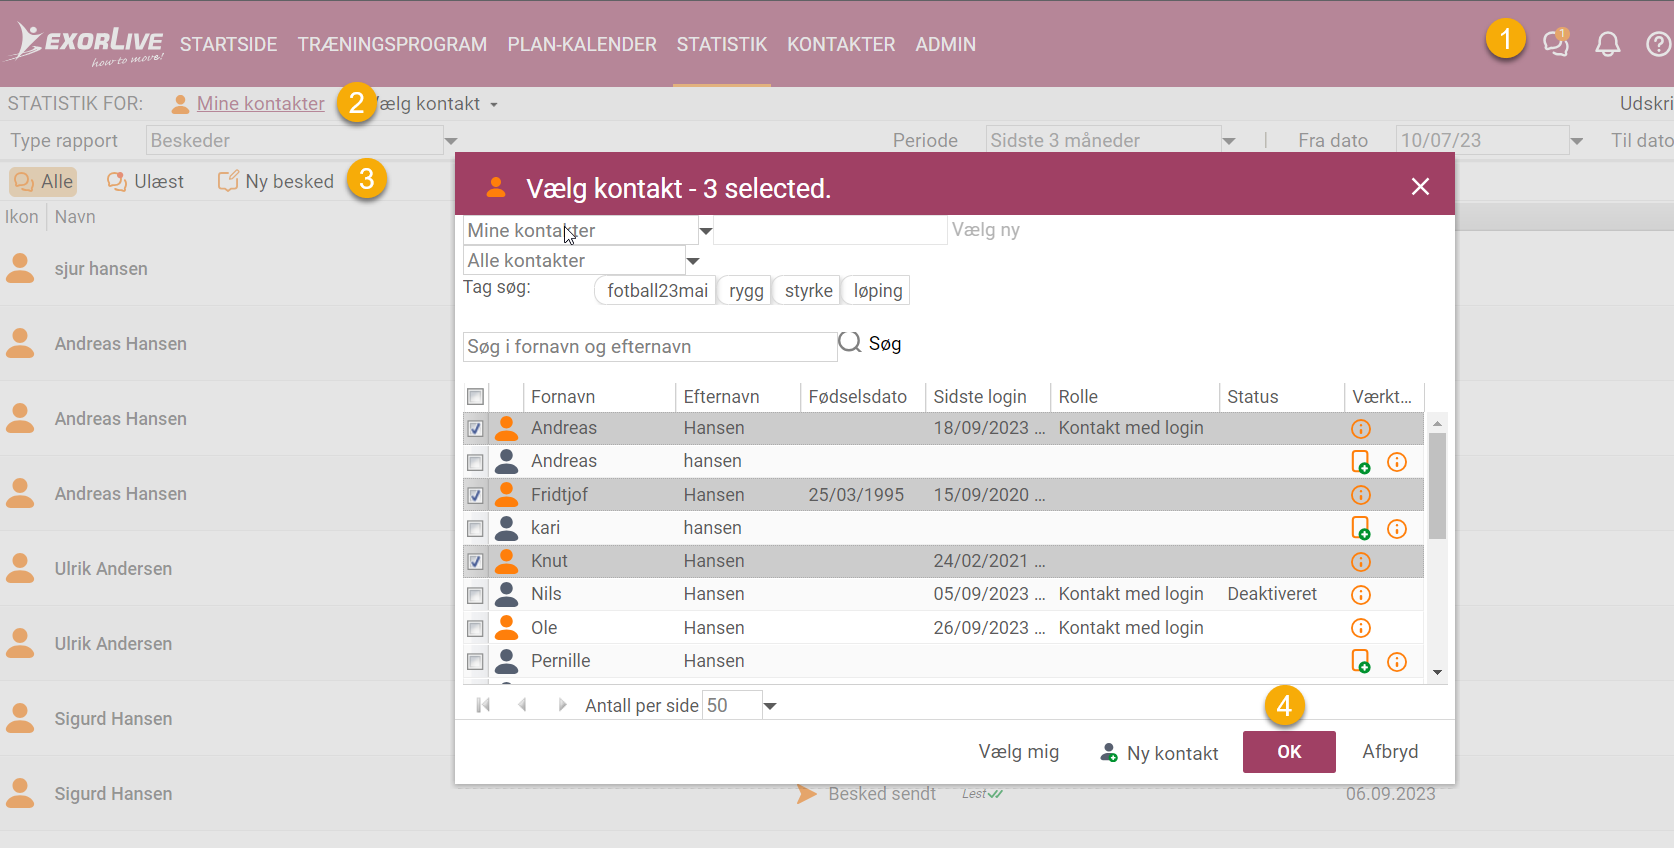The image size is (1674, 848).
Task: Click add-program icon for Pernille Hansen
Action: [x=1361, y=661]
